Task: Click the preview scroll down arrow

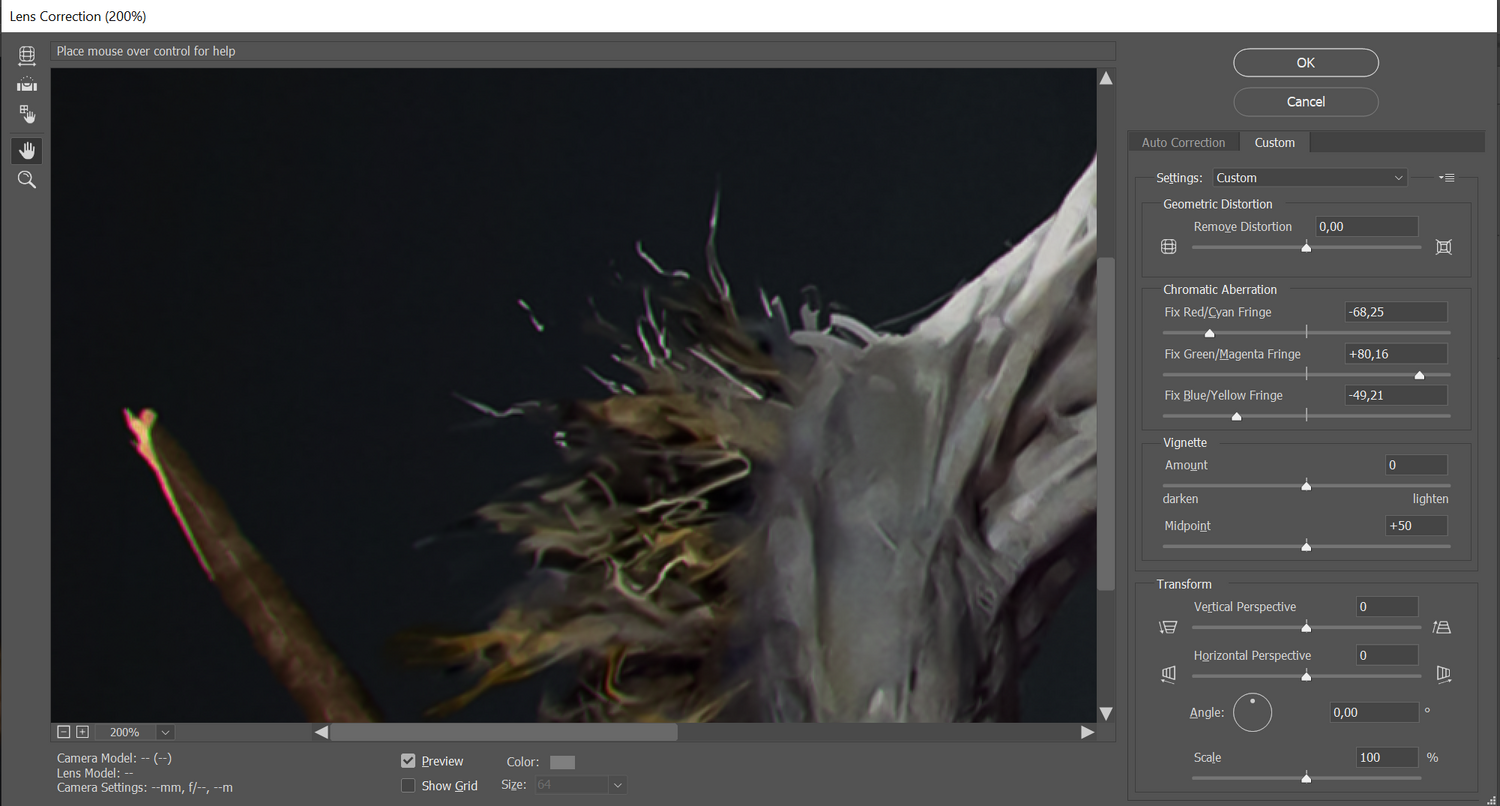Action: [1106, 713]
